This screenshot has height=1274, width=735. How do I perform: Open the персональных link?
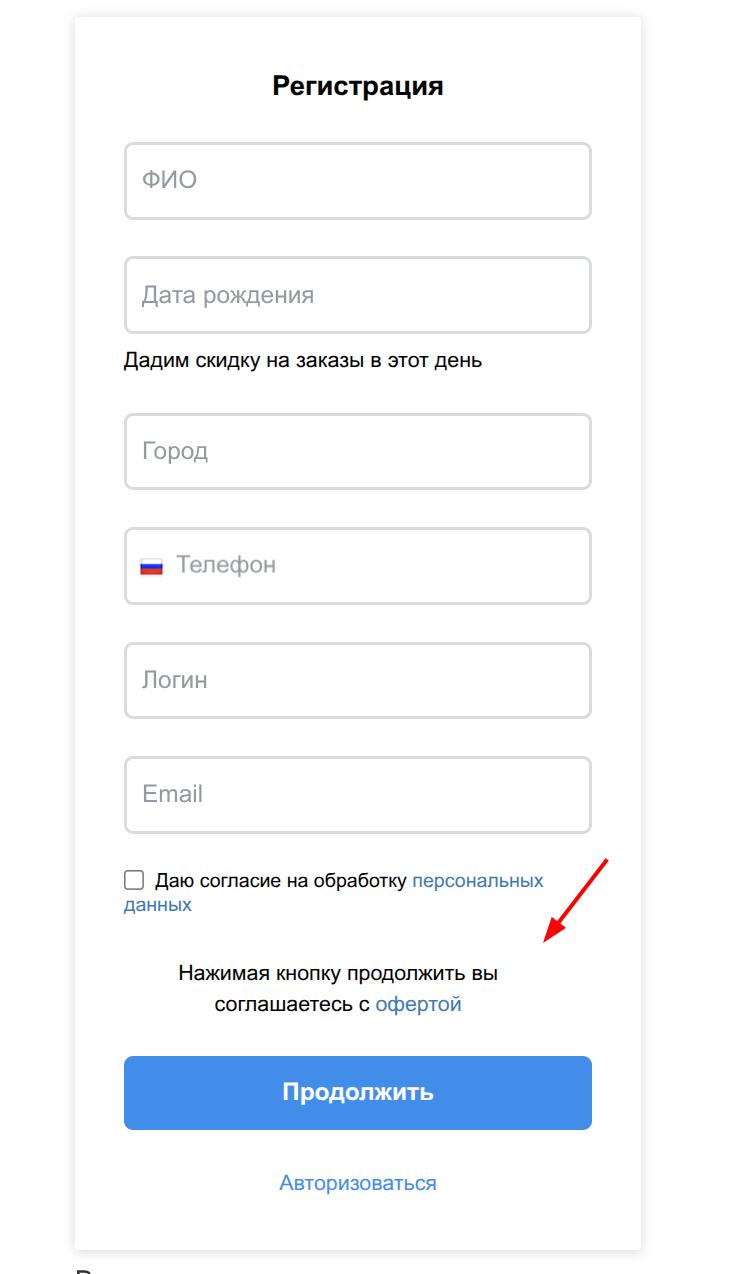(478, 881)
